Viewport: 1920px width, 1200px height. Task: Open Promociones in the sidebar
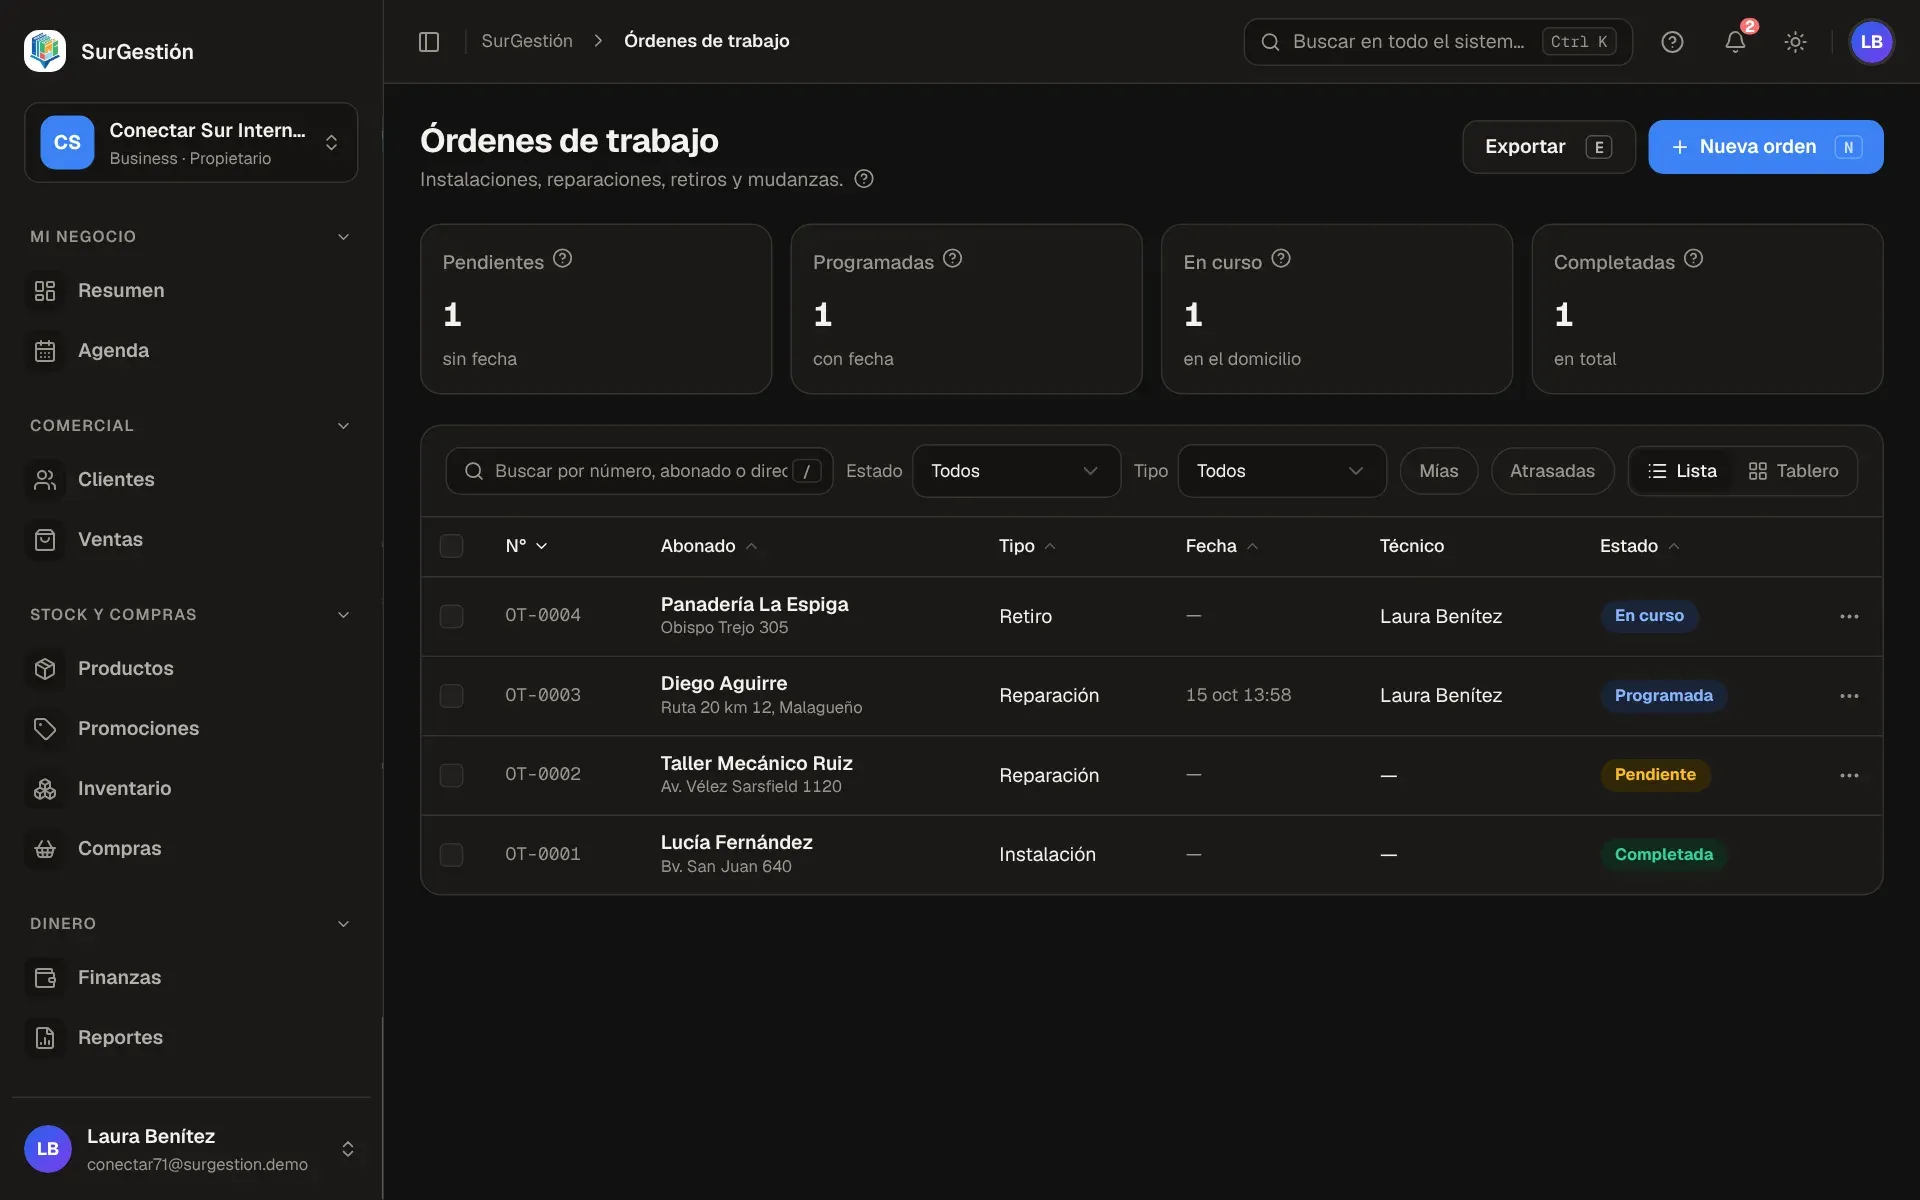[x=190, y=729]
